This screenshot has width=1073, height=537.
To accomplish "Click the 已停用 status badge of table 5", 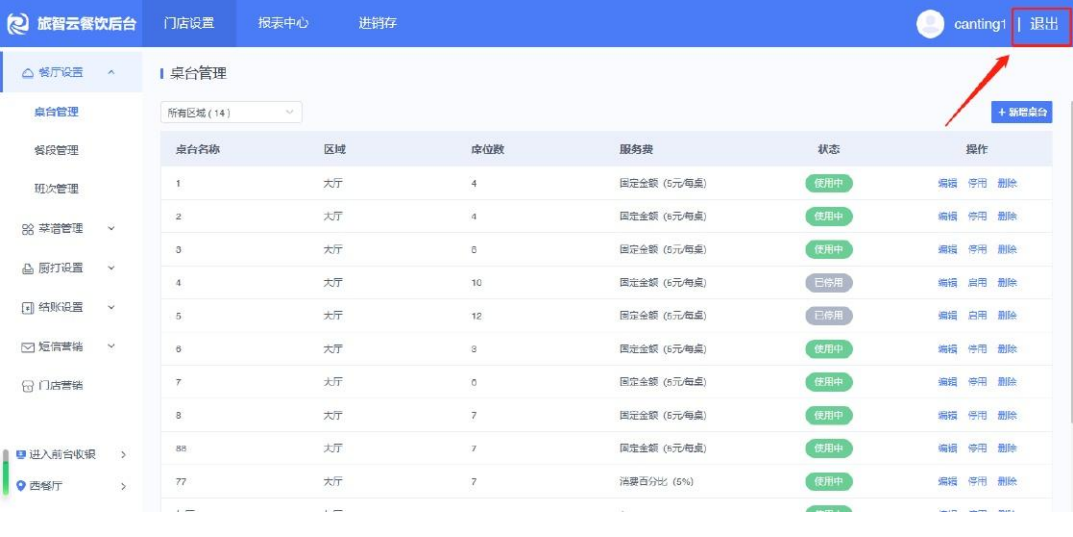I will point(829,315).
